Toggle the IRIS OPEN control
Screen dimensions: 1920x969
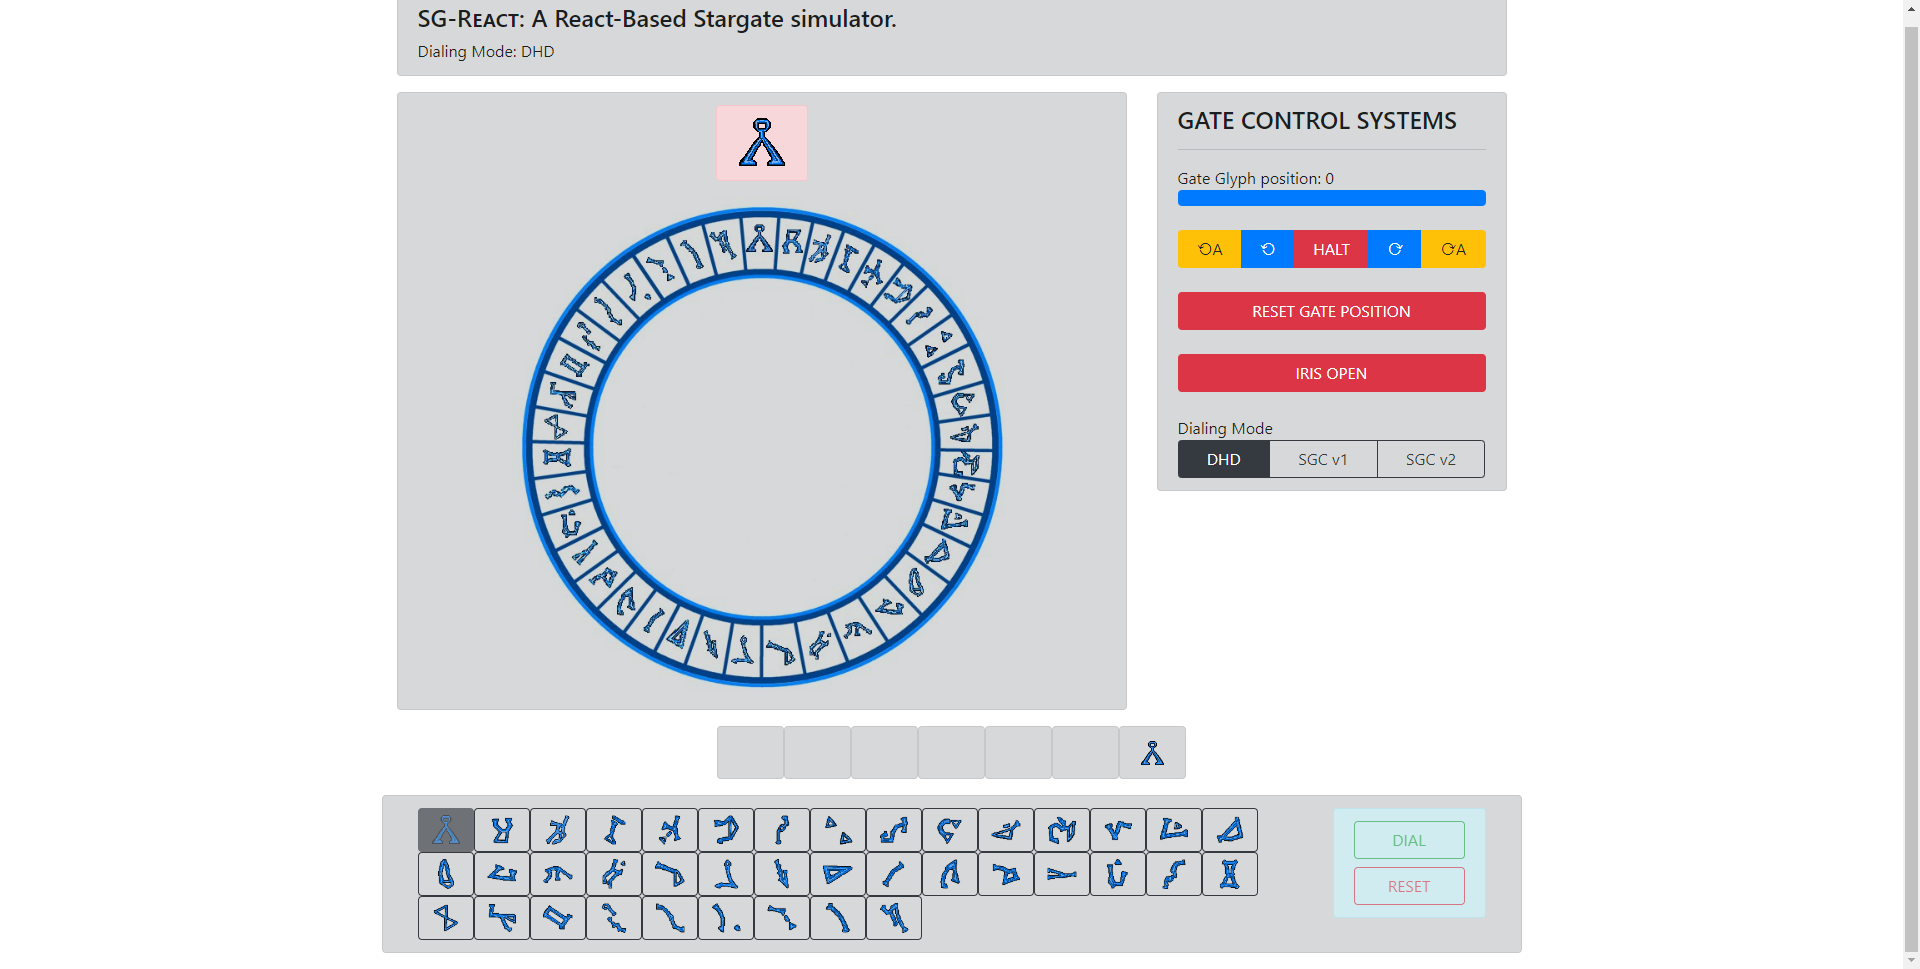click(1331, 373)
